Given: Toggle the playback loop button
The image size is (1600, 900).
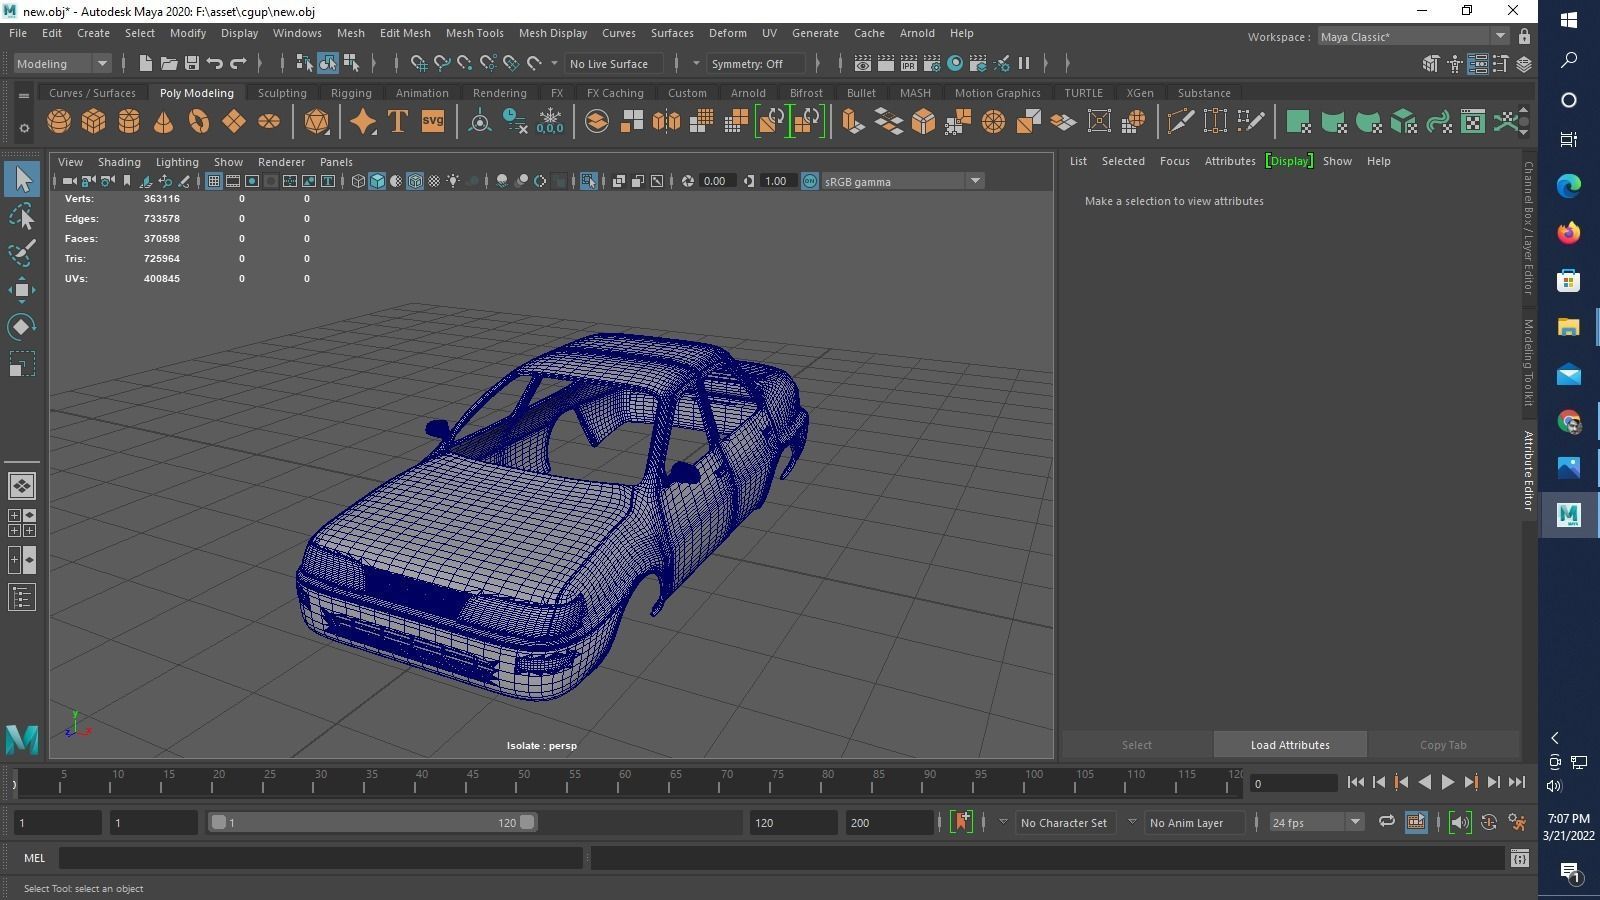Looking at the screenshot, I should [1386, 822].
